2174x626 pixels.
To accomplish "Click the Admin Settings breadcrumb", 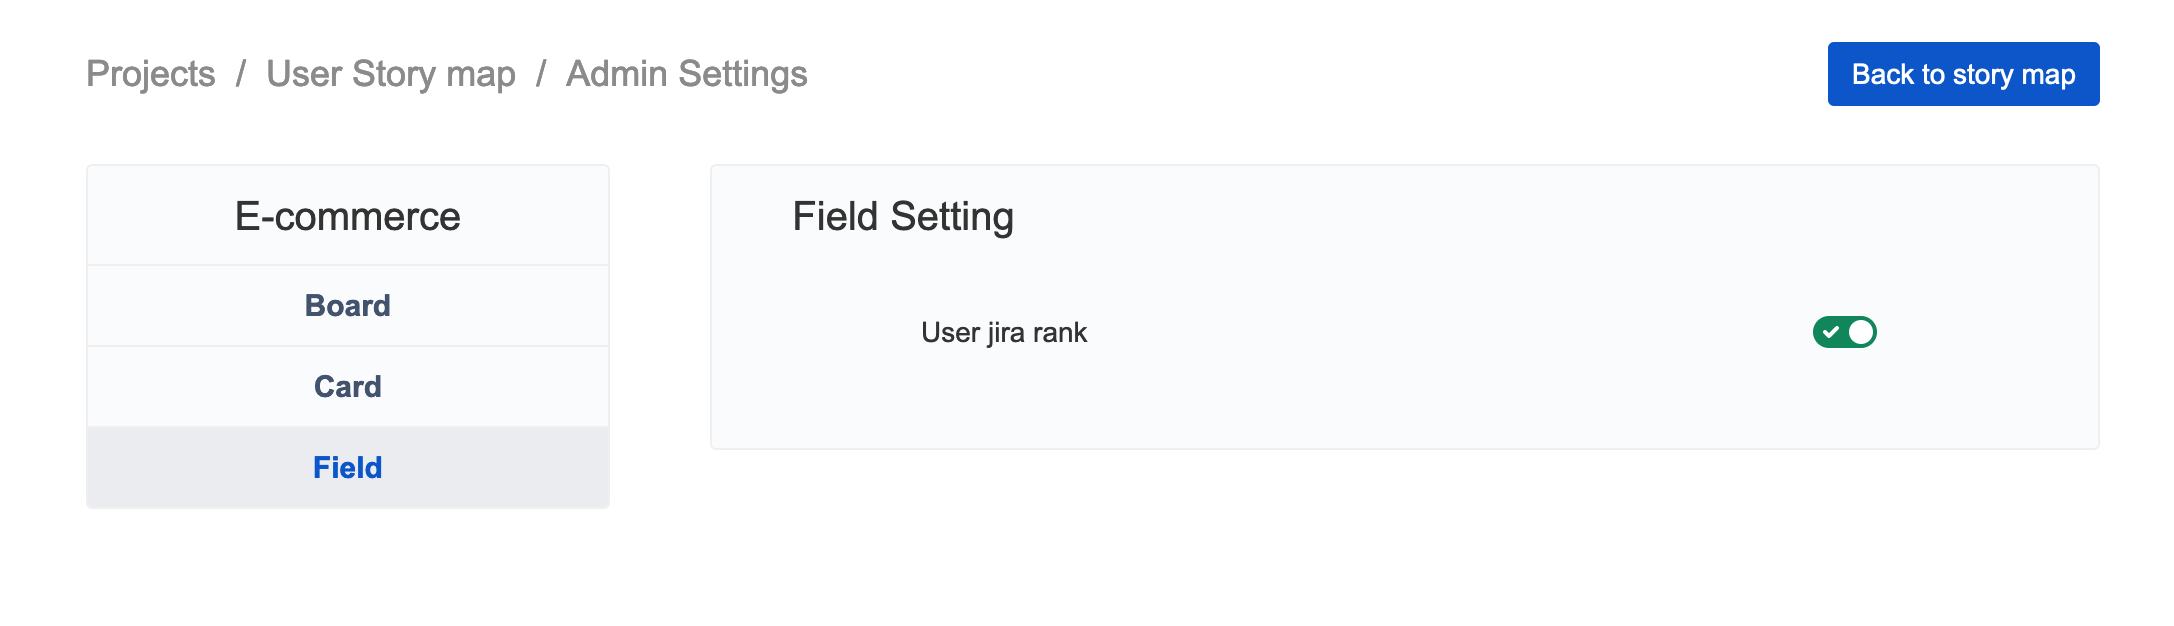I will pos(686,74).
